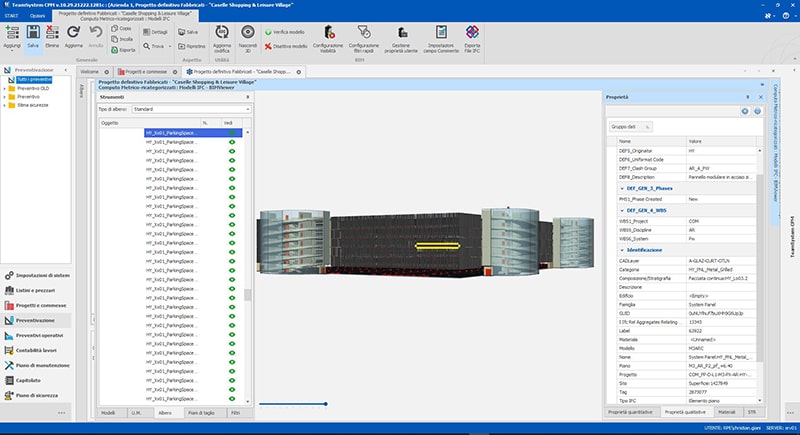The height and width of the screenshot is (435, 800).
Task: Click the Proprietà table vertical scrollbar
Action: (x=760, y=268)
